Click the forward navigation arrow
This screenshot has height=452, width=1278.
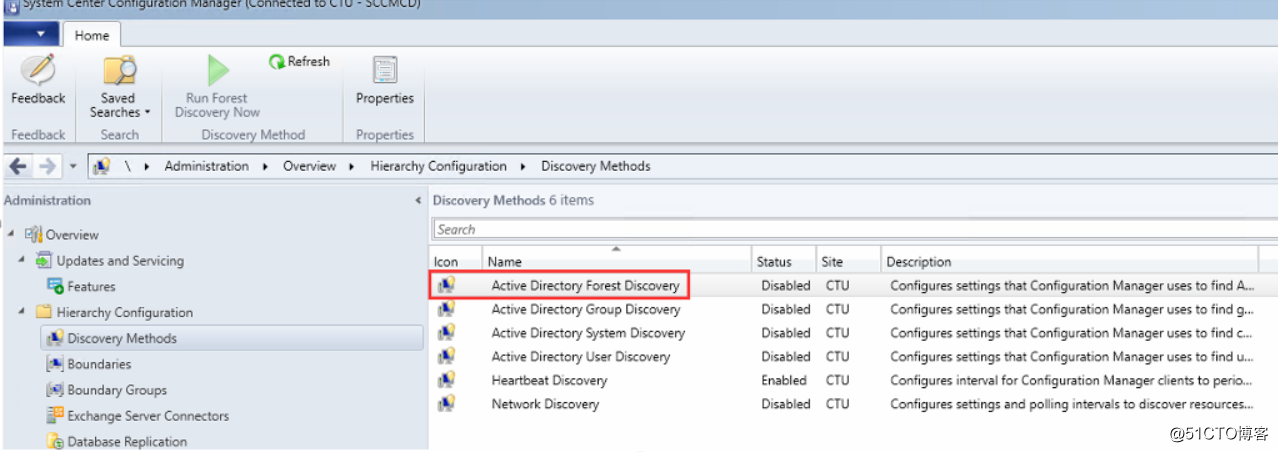click(x=49, y=166)
